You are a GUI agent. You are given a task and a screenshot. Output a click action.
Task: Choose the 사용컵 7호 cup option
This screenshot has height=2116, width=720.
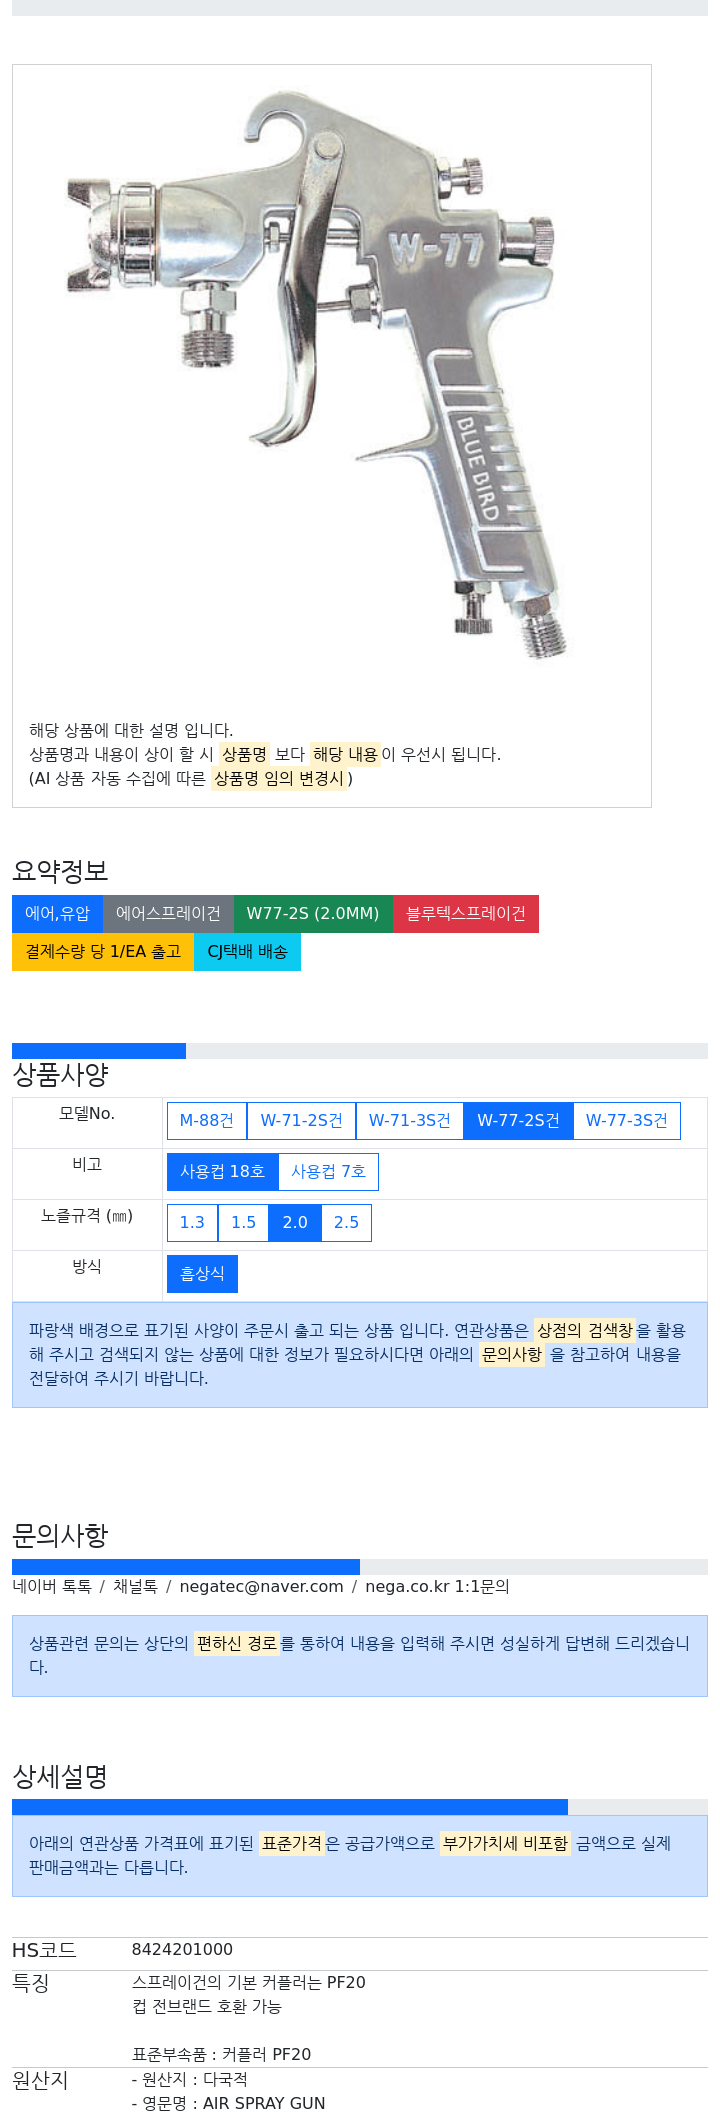click(x=328, y=1171)
